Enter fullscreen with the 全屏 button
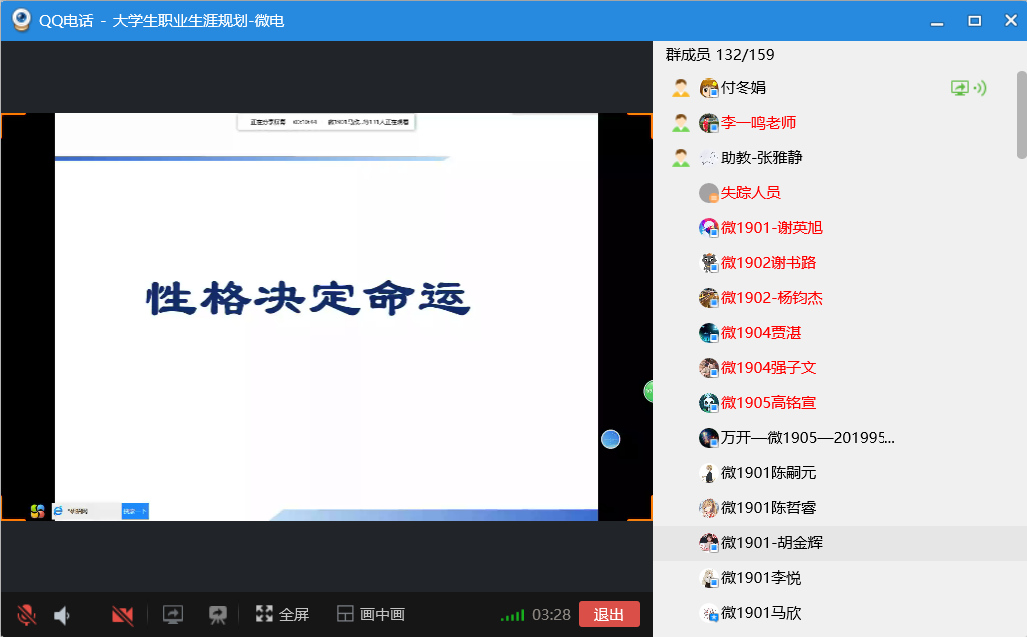Screen dimensions: 1027x637 (x=282, y=615)
